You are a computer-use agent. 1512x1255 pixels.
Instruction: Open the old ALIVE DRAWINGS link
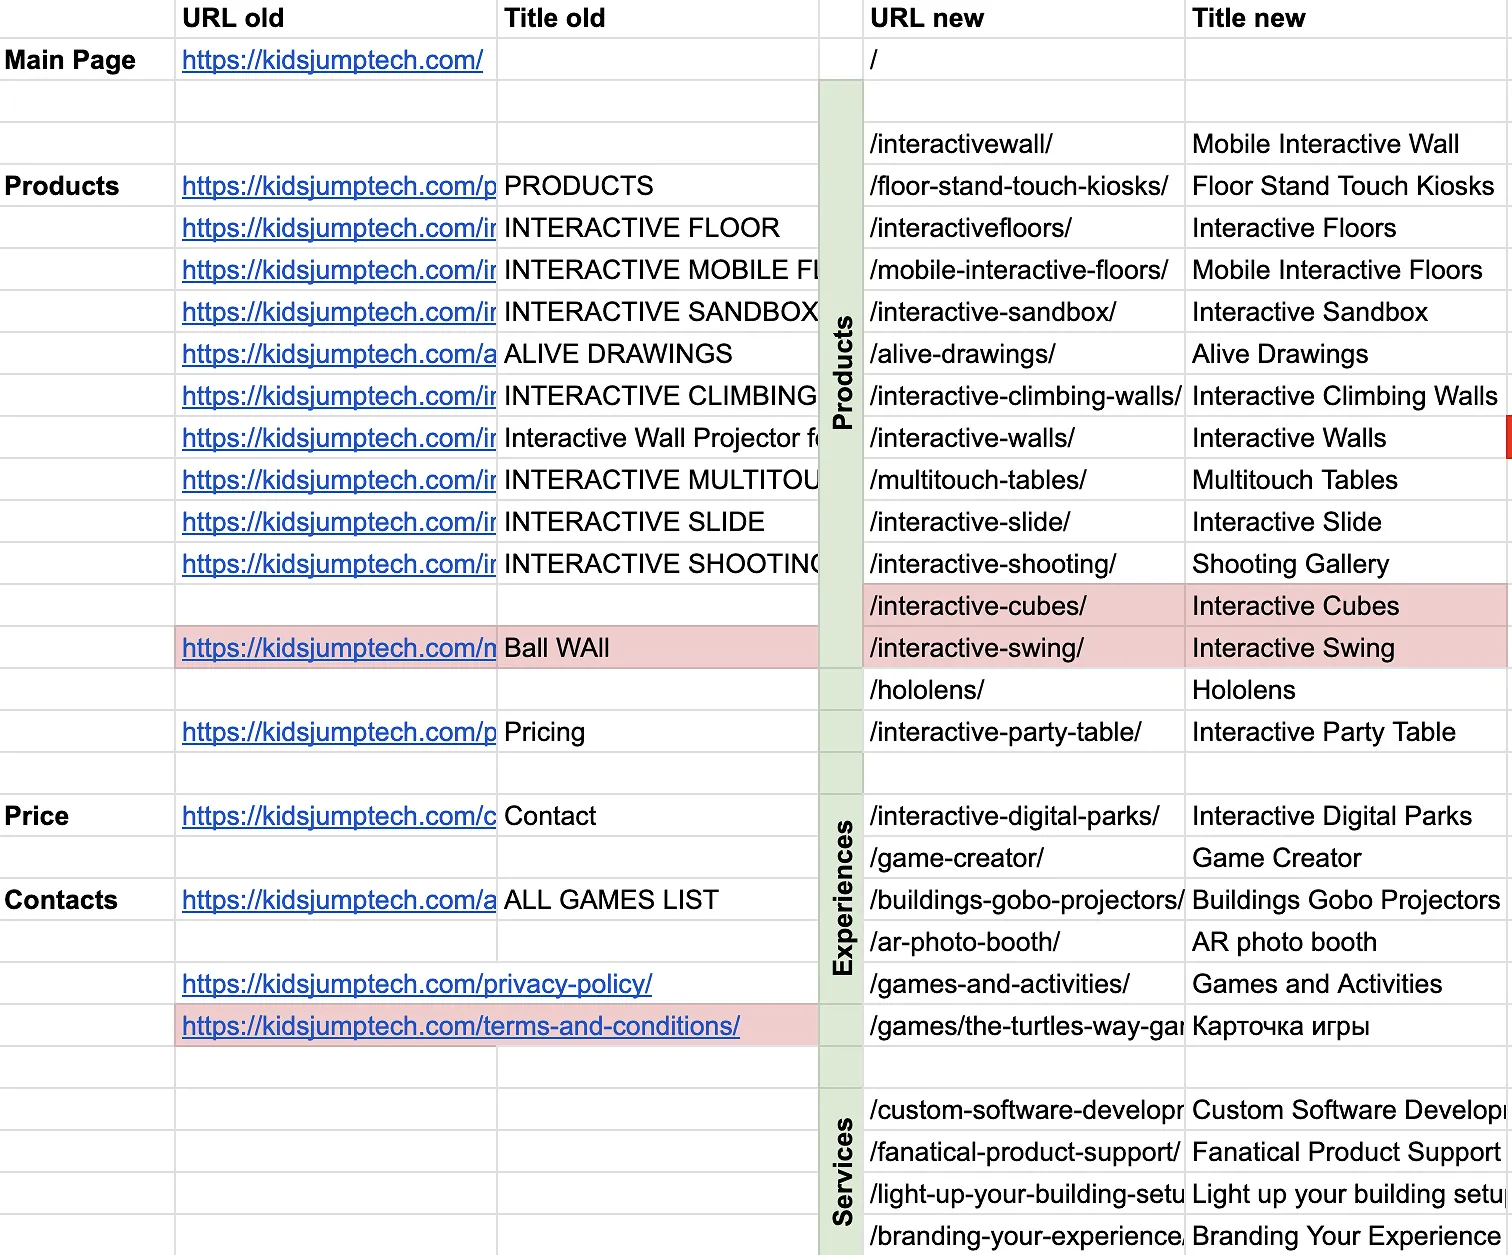(338, 353)
